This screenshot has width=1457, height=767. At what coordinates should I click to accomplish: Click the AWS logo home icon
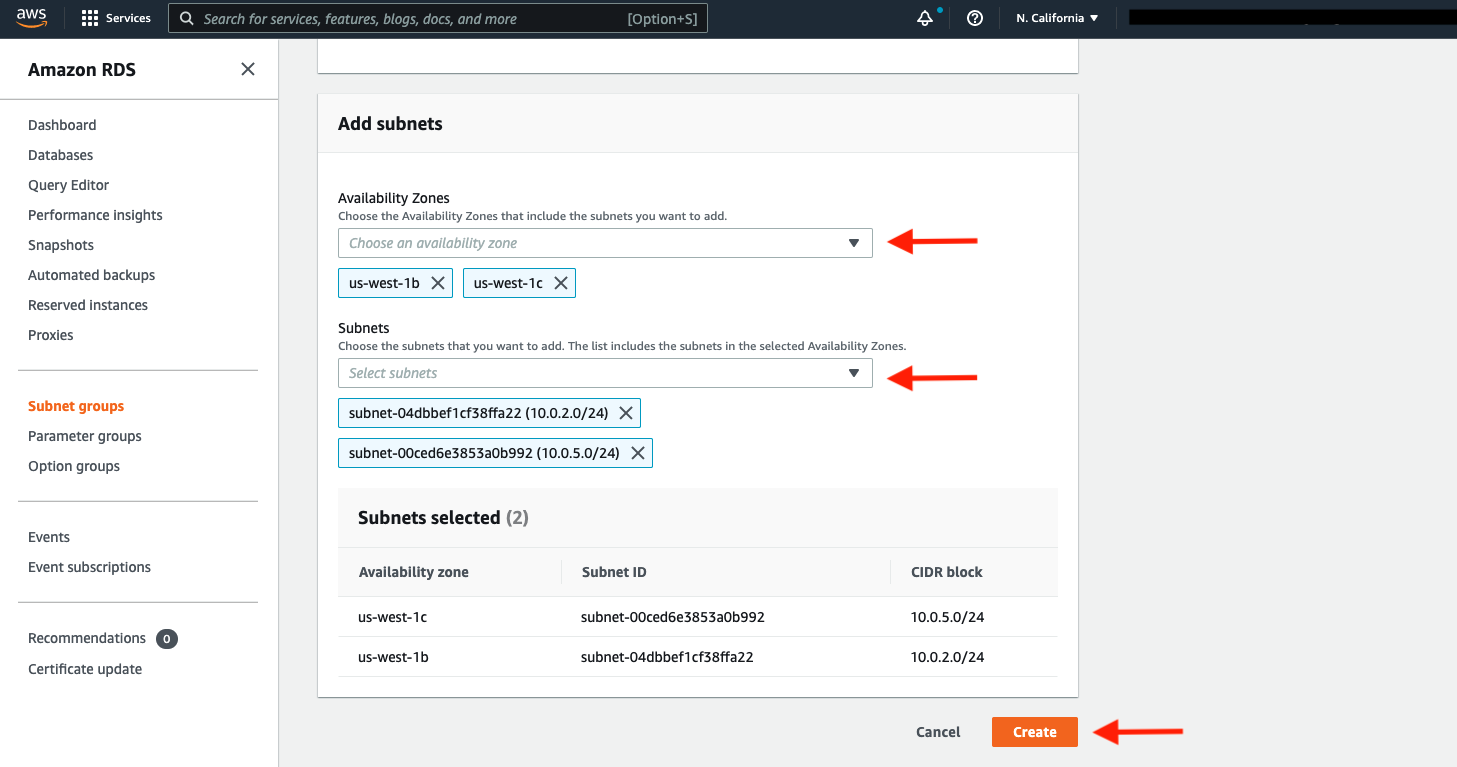pyautogui.click(x=31, y=17)
